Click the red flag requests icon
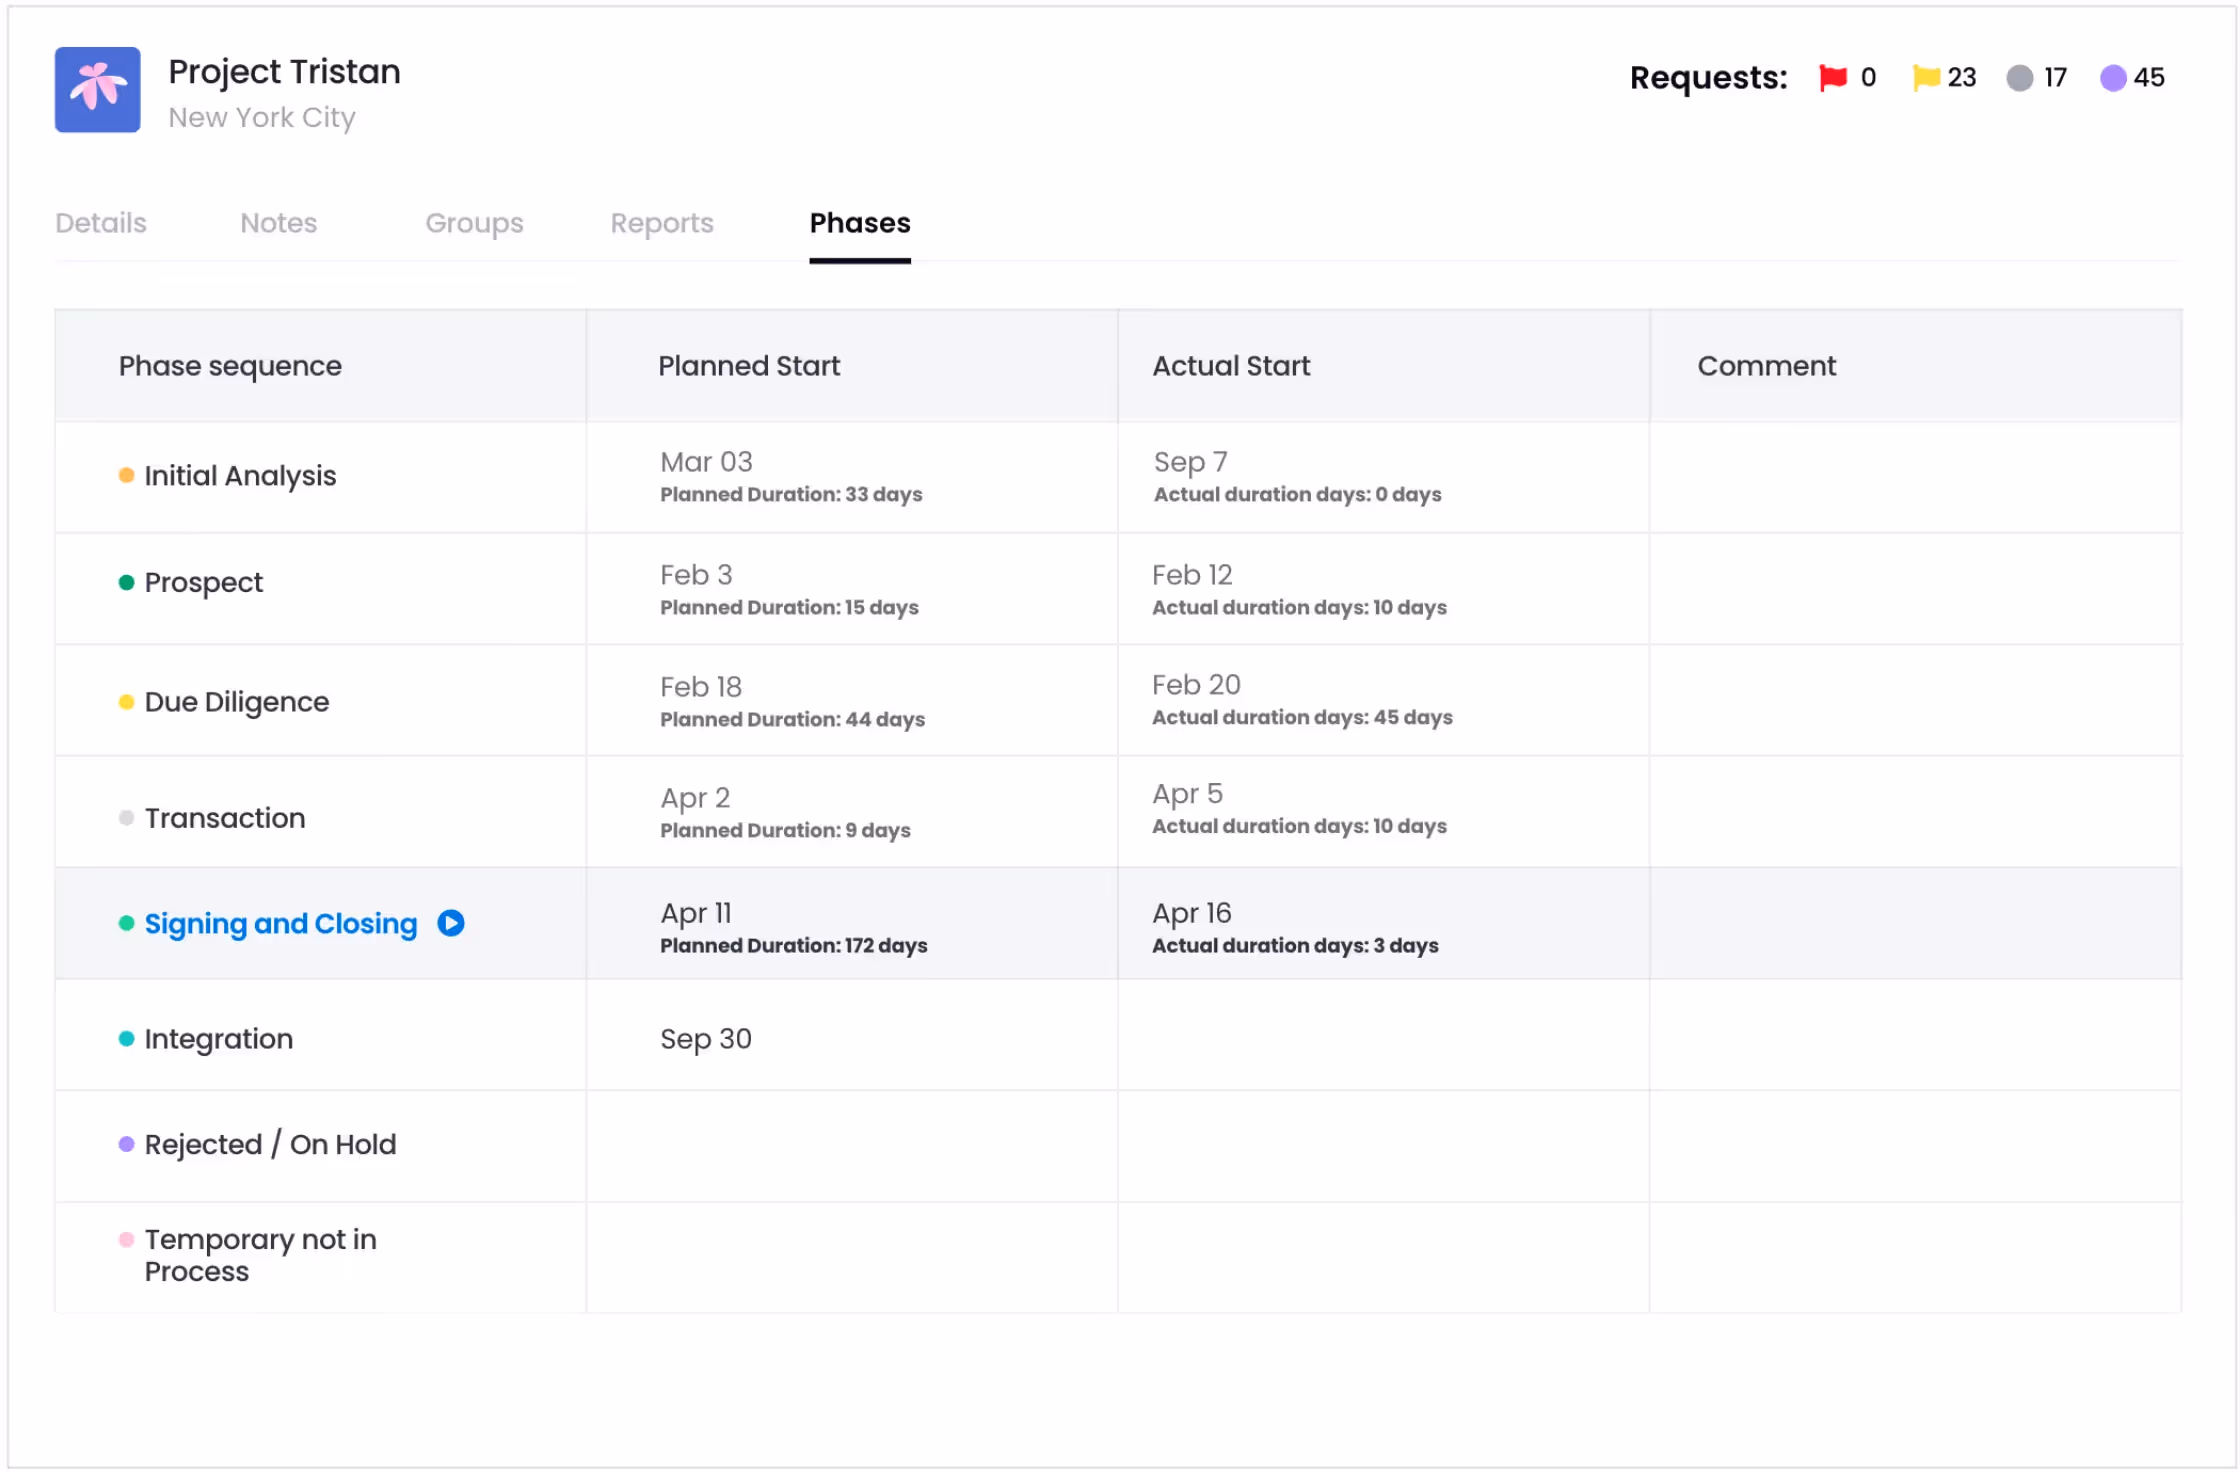Screen dimensions: 2240x1472 (x=1832, y=77)
